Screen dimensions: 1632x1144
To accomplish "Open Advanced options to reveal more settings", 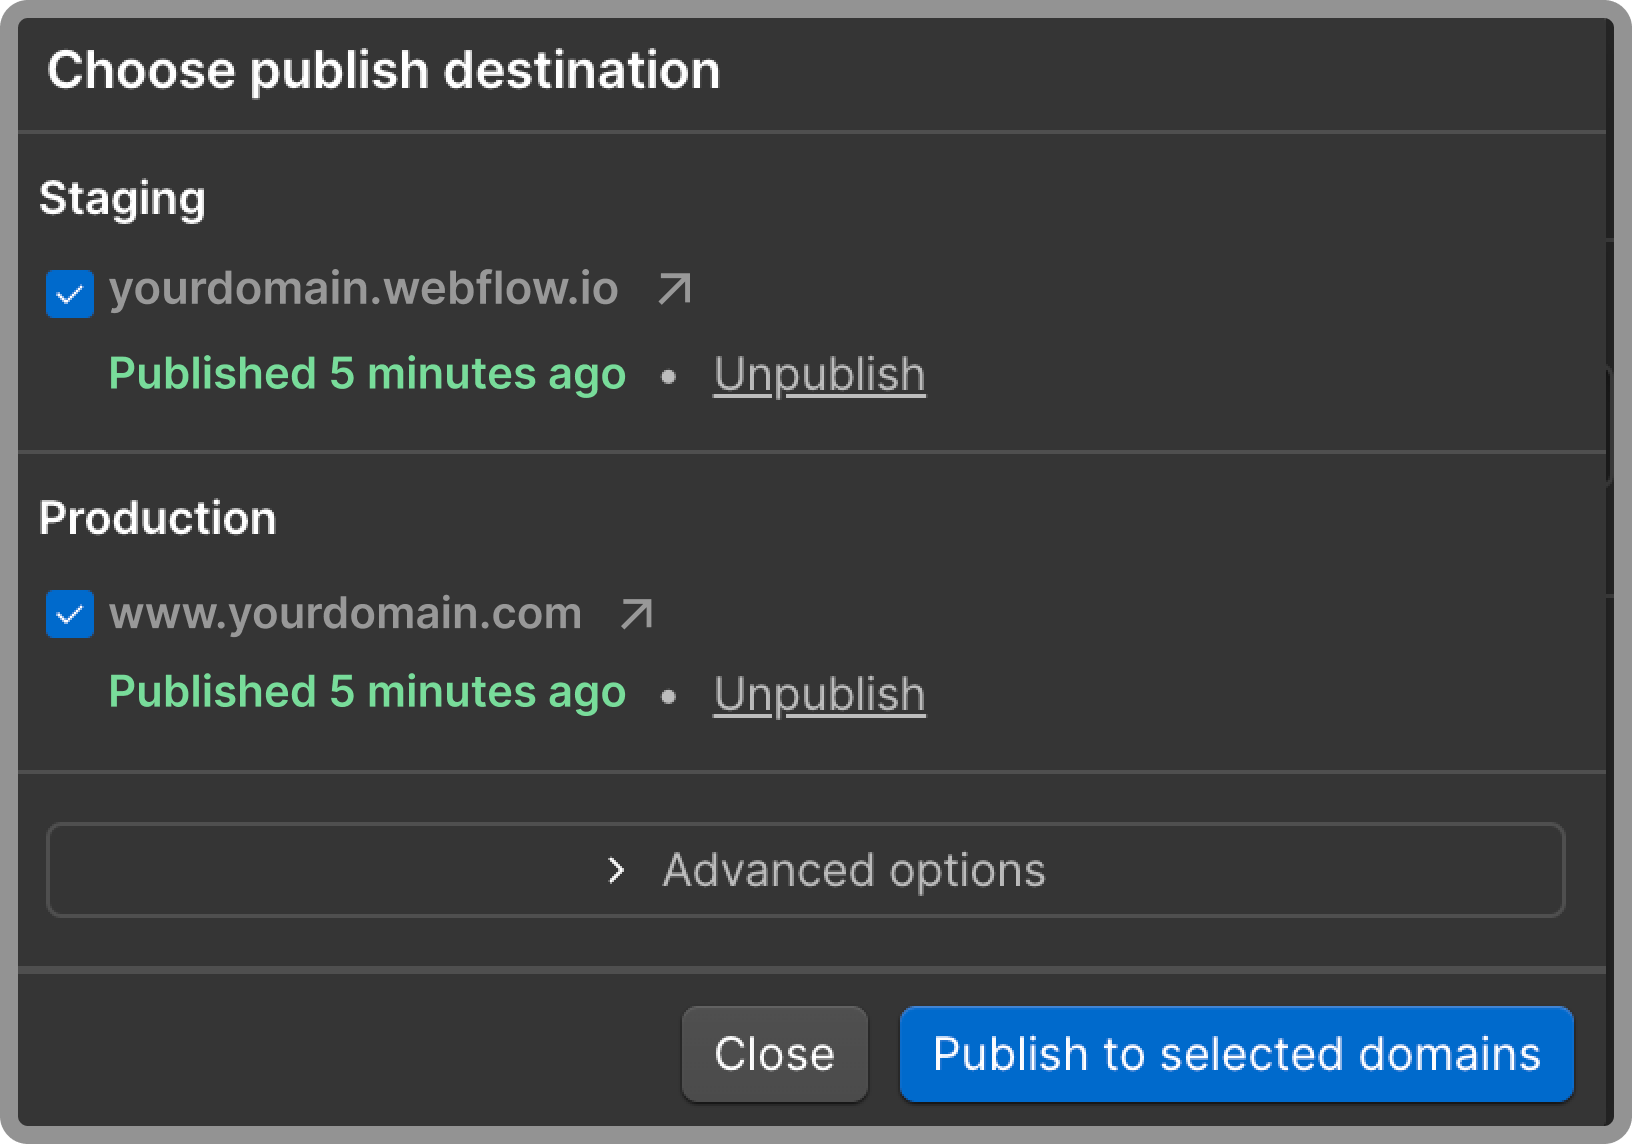I will [806, 871].
